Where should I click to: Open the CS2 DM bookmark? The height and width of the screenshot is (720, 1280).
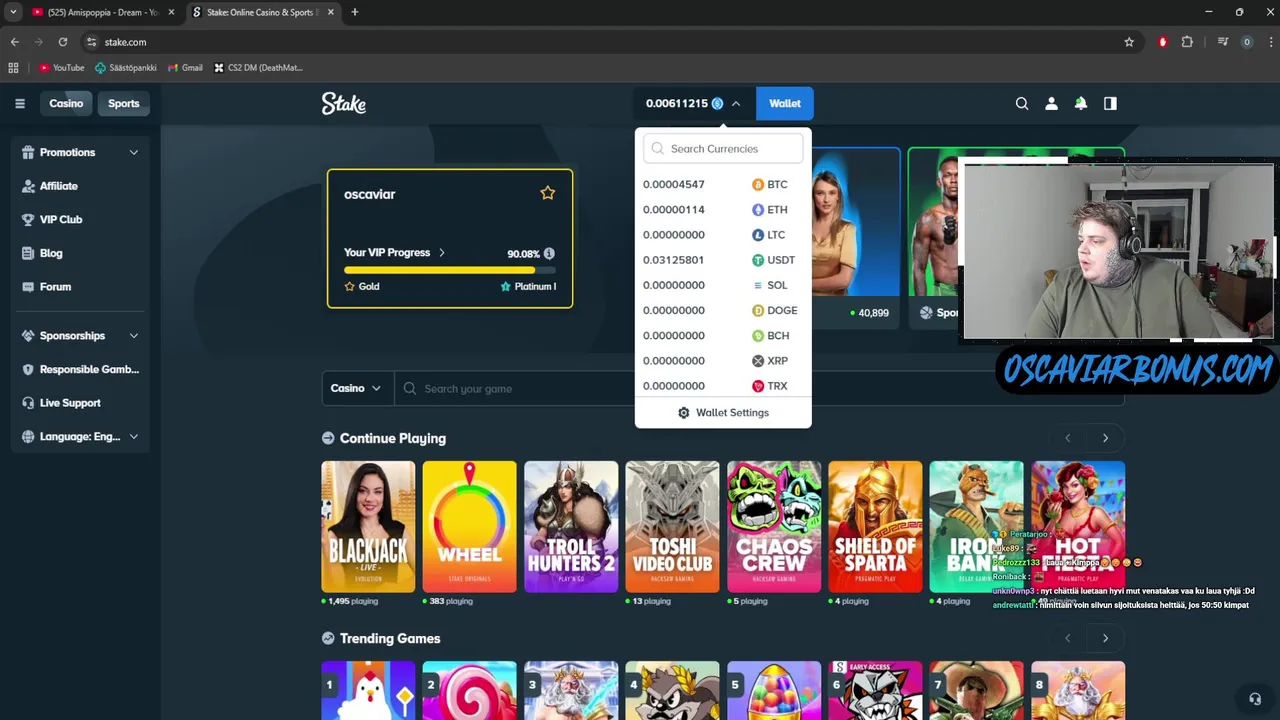pyautogui.click(x=258, y=68)
